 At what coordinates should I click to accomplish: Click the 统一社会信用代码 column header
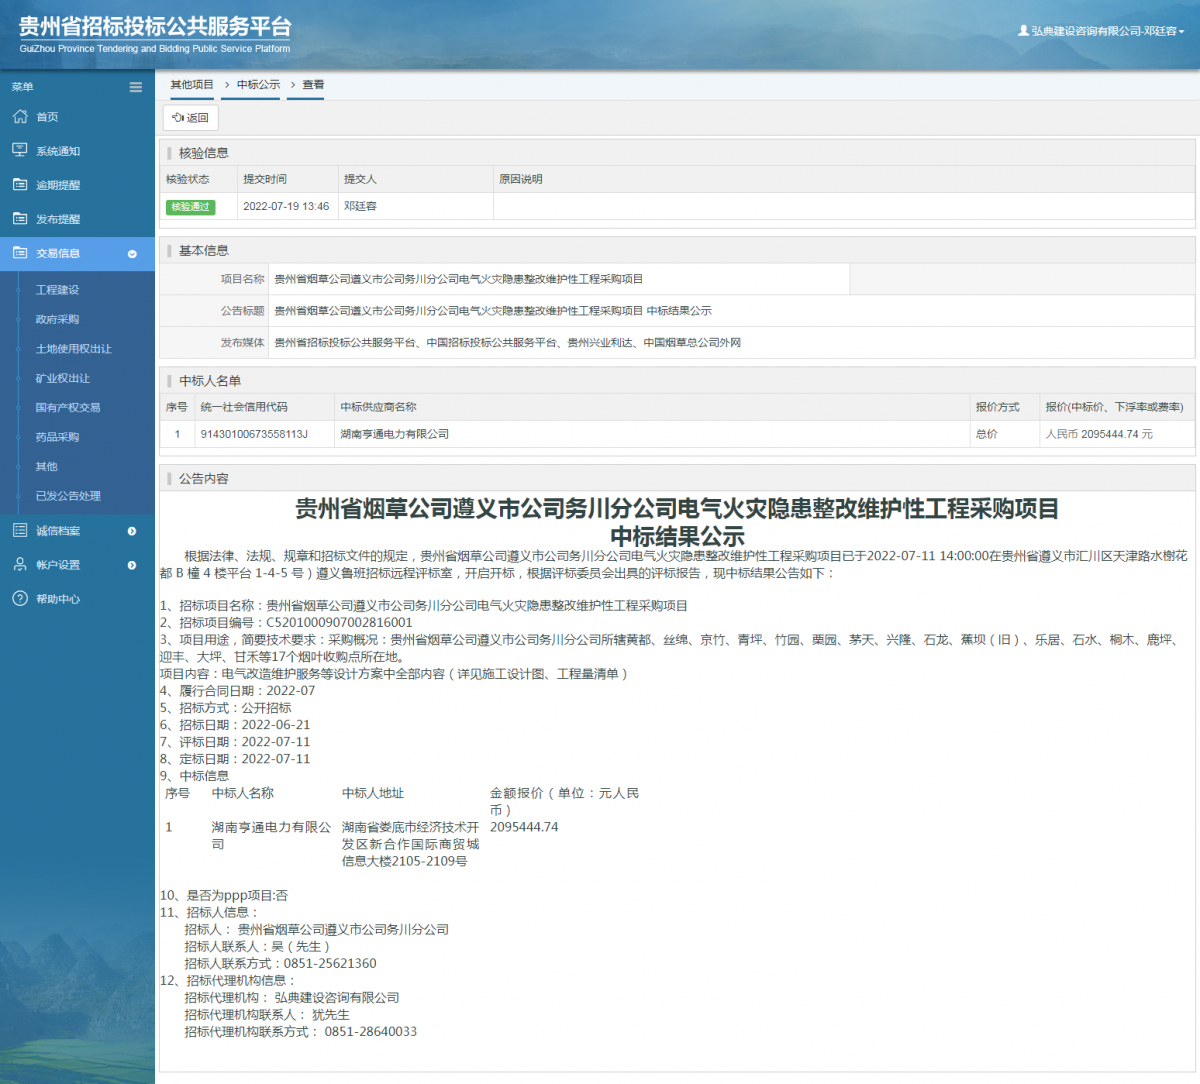pos(244,407)
